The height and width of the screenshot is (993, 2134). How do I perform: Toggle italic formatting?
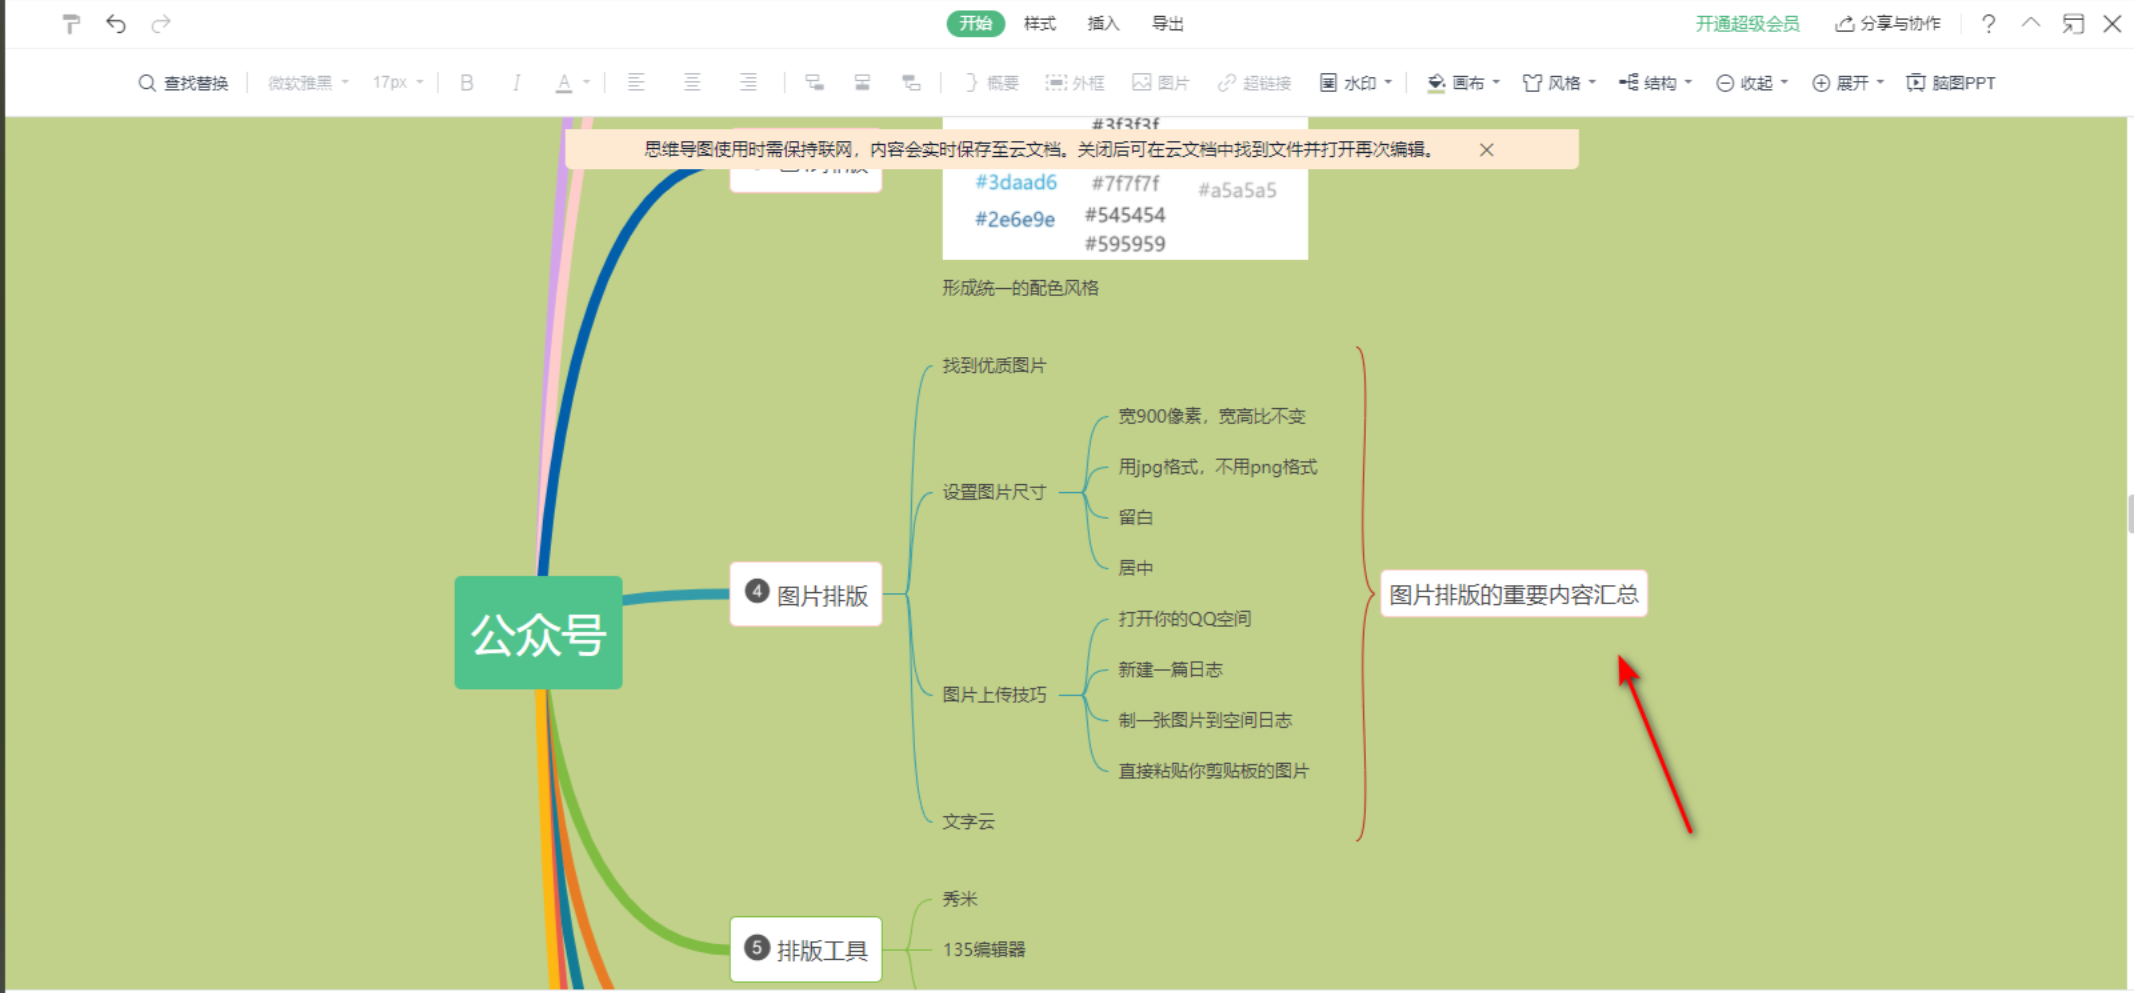tap(516, 83)
